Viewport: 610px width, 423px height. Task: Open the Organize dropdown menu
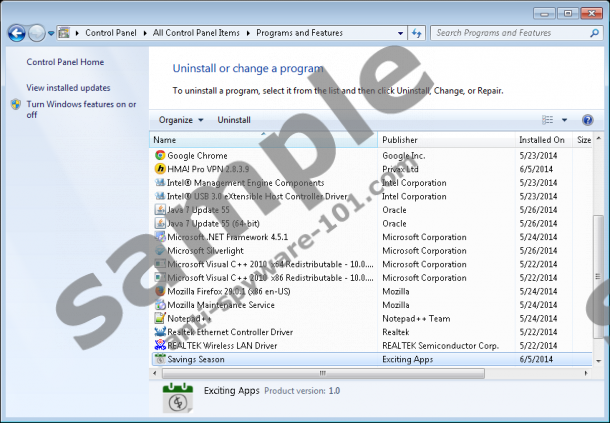pos(180,120)
